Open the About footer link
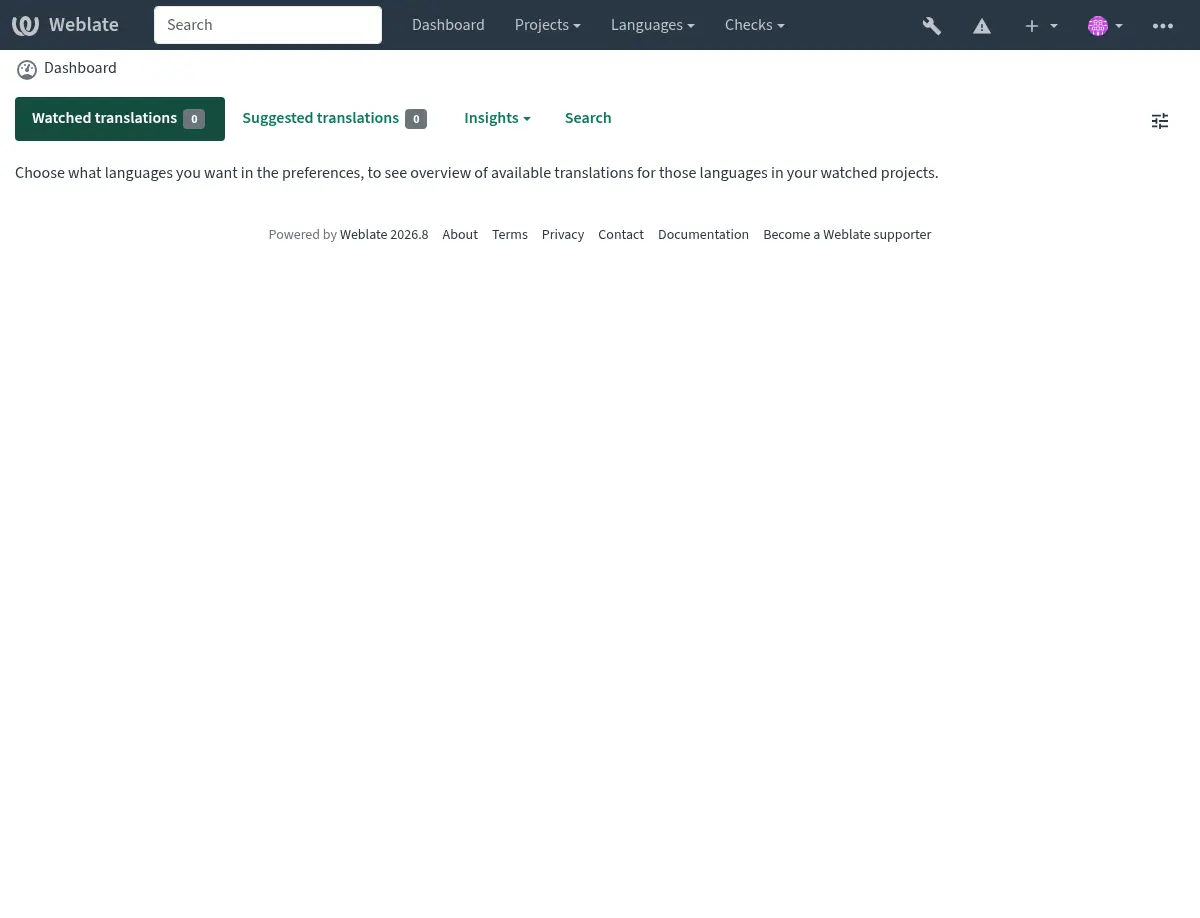This screenshot has height=918, width=1200. point(460,235)
